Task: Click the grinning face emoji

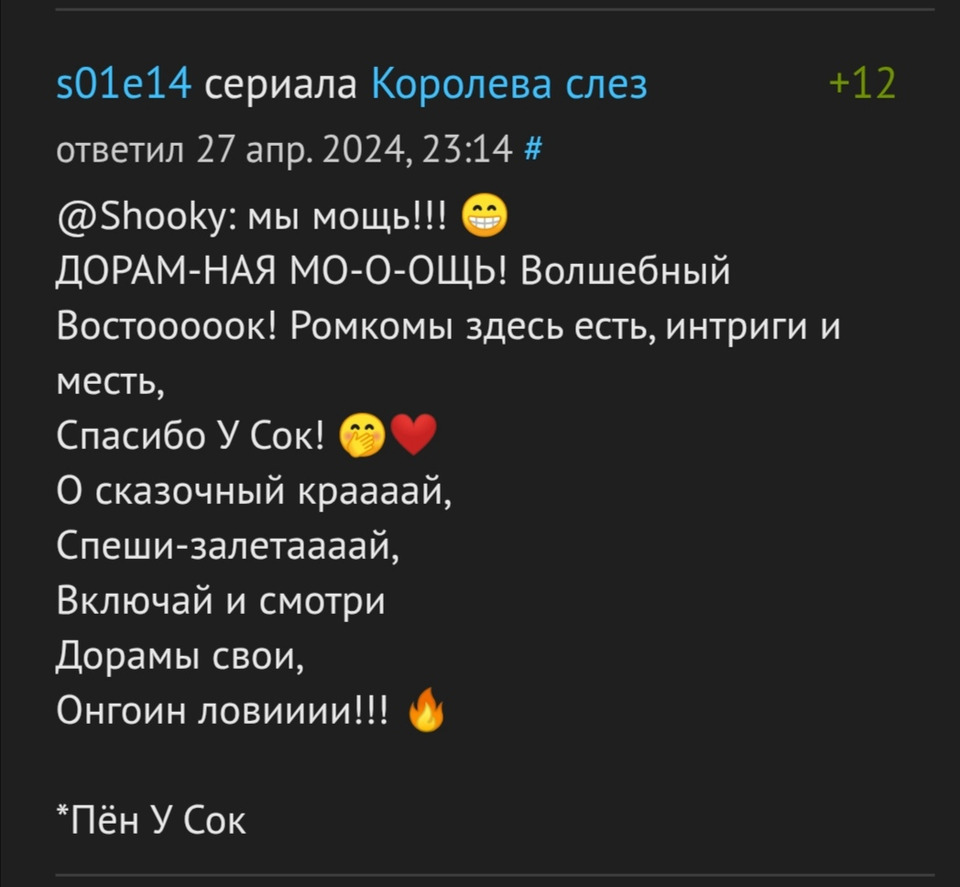Action: pyautogui.click(x=484, y=216)
